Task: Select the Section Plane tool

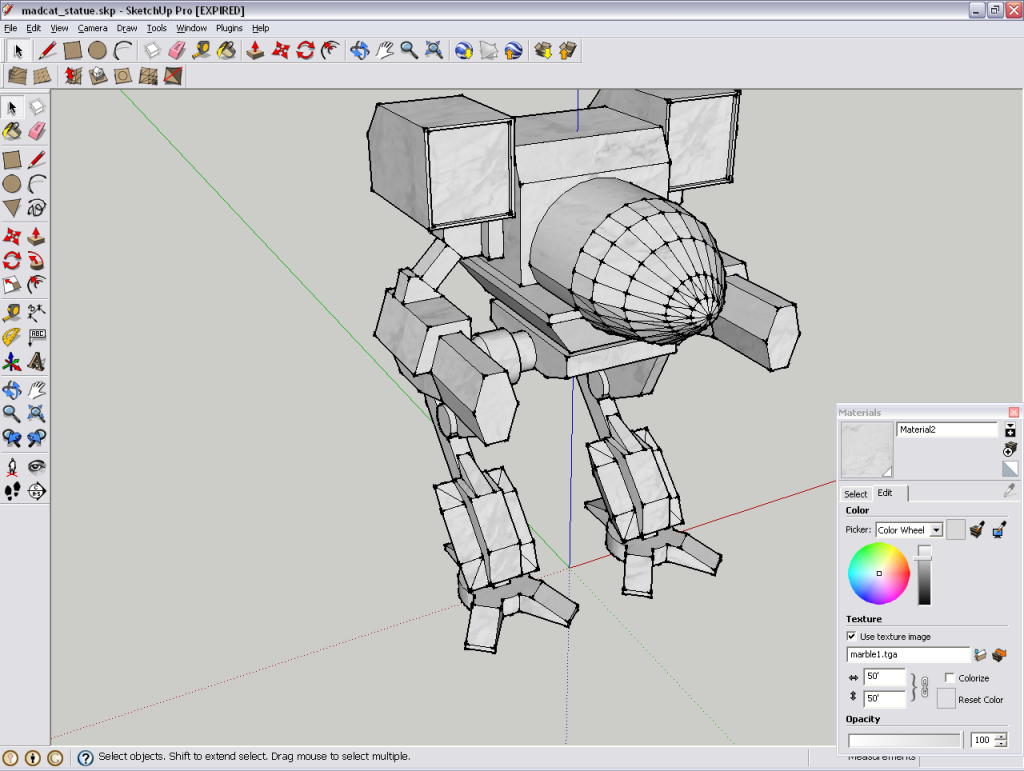Action: [37, 490]
